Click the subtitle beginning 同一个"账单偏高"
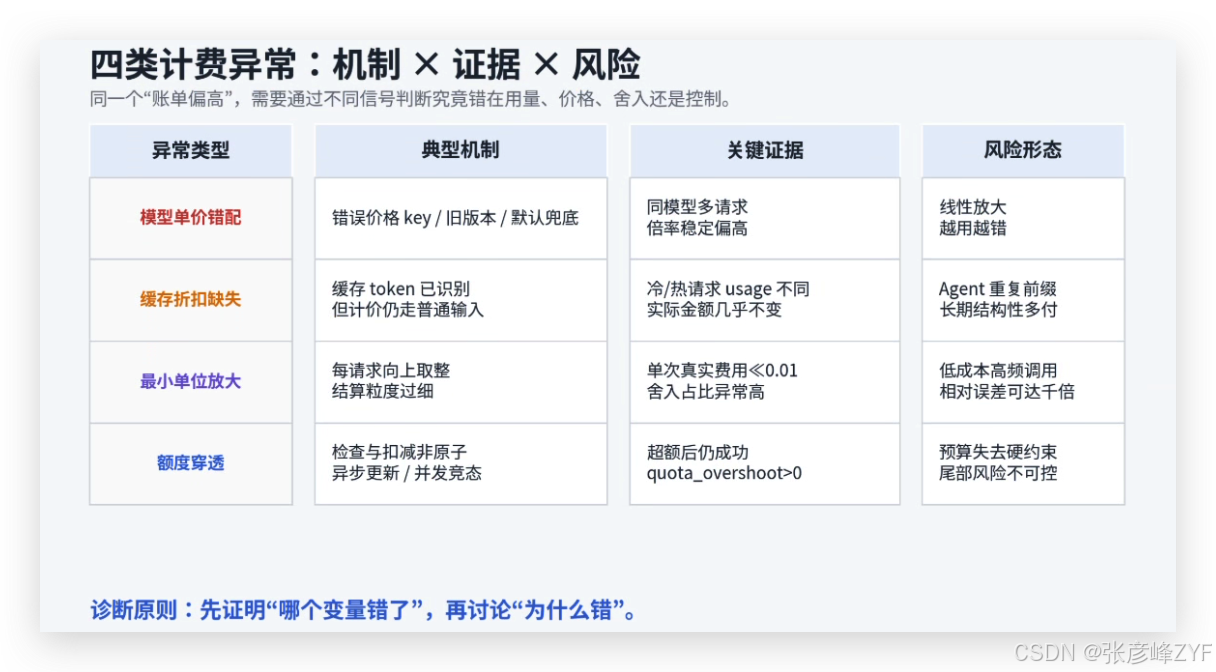 tap(412, 99)
